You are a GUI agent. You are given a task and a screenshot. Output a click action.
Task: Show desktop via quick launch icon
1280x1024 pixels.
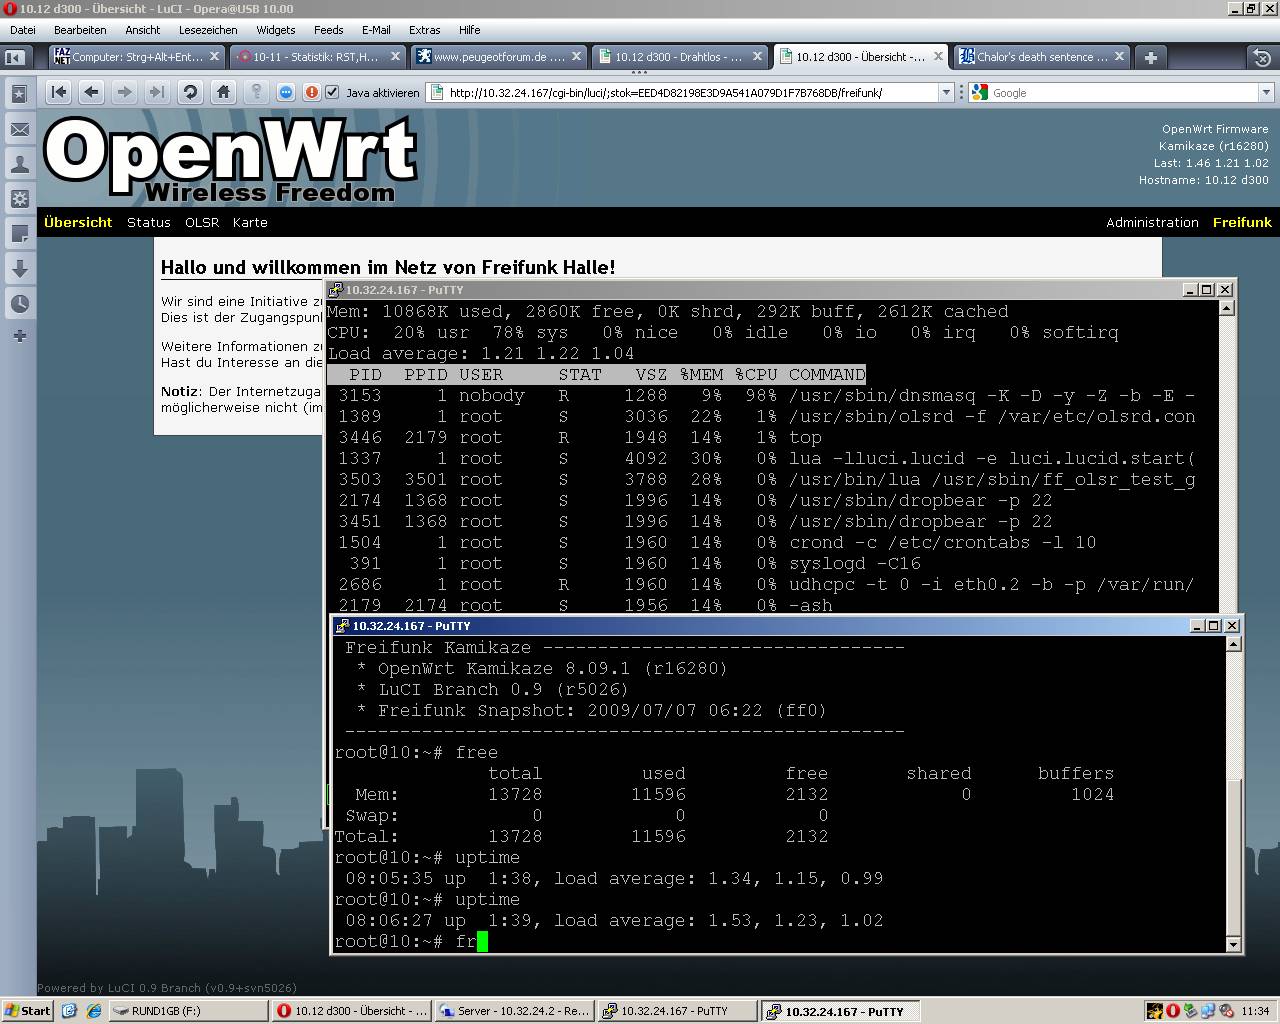coord(70,1011)
